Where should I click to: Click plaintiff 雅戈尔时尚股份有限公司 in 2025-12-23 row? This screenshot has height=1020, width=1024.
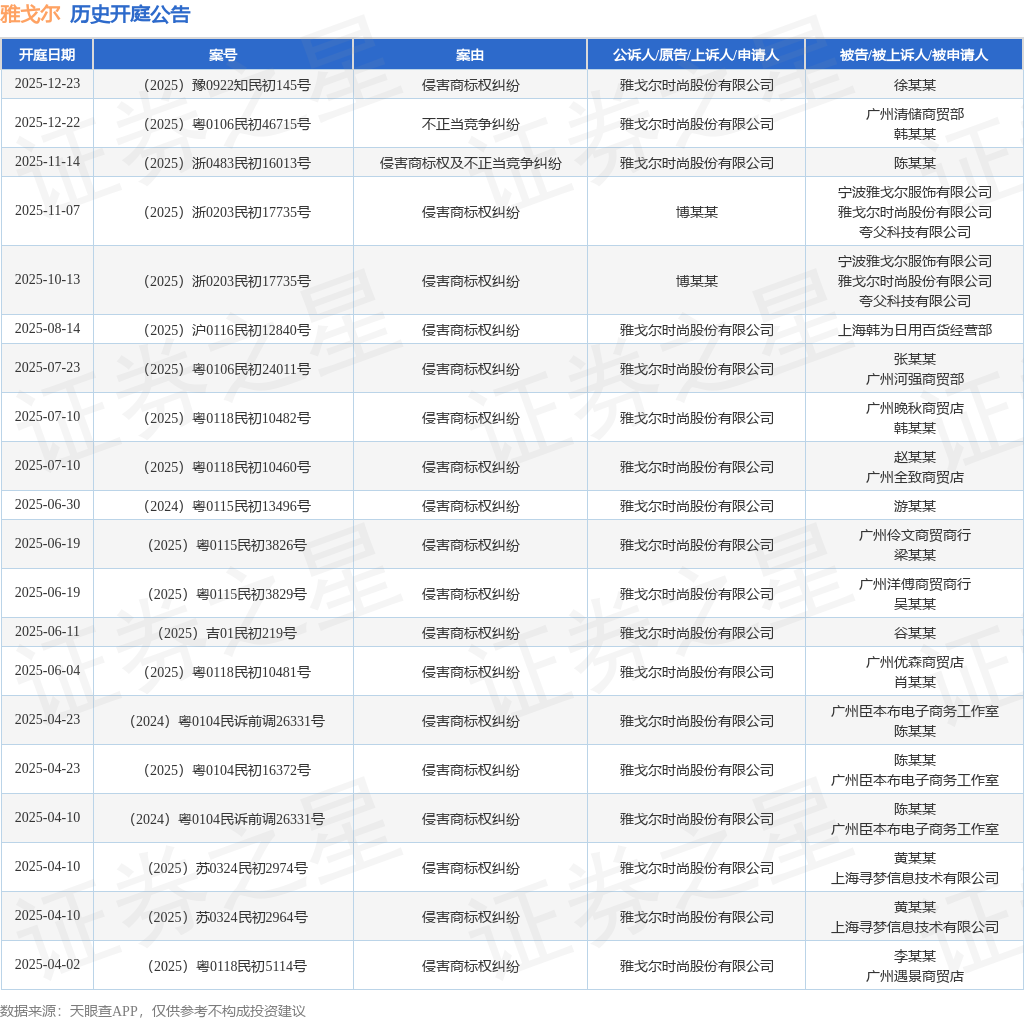point(696,85)
